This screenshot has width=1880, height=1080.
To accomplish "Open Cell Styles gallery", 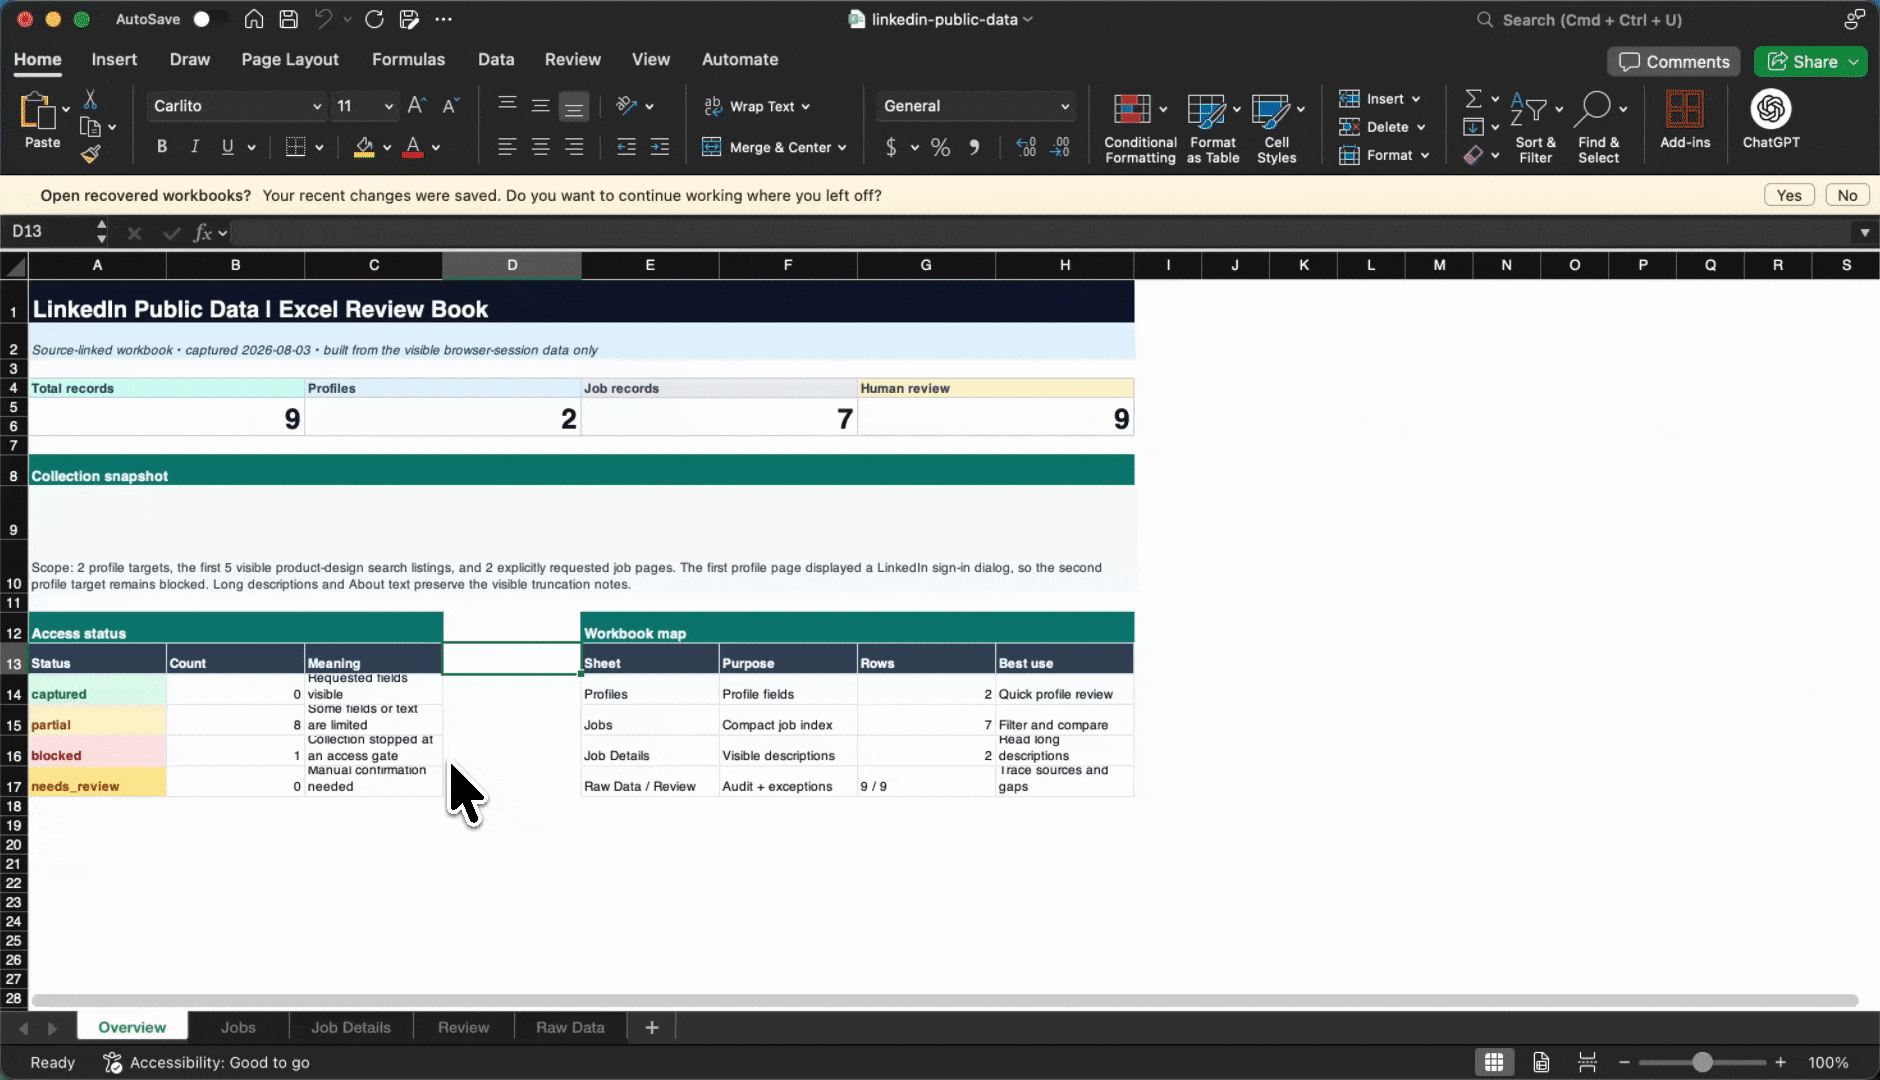I will 1277,128.
